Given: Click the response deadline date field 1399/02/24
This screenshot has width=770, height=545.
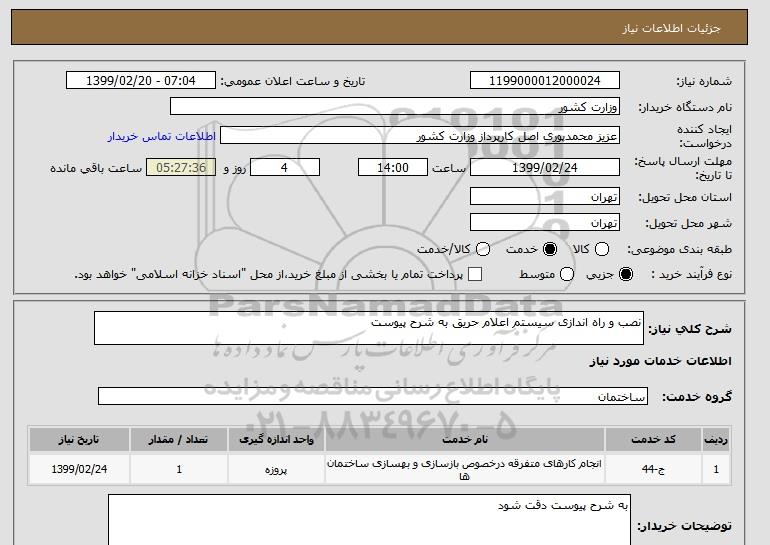Looking at the screenshot, I should coord(545,167).
